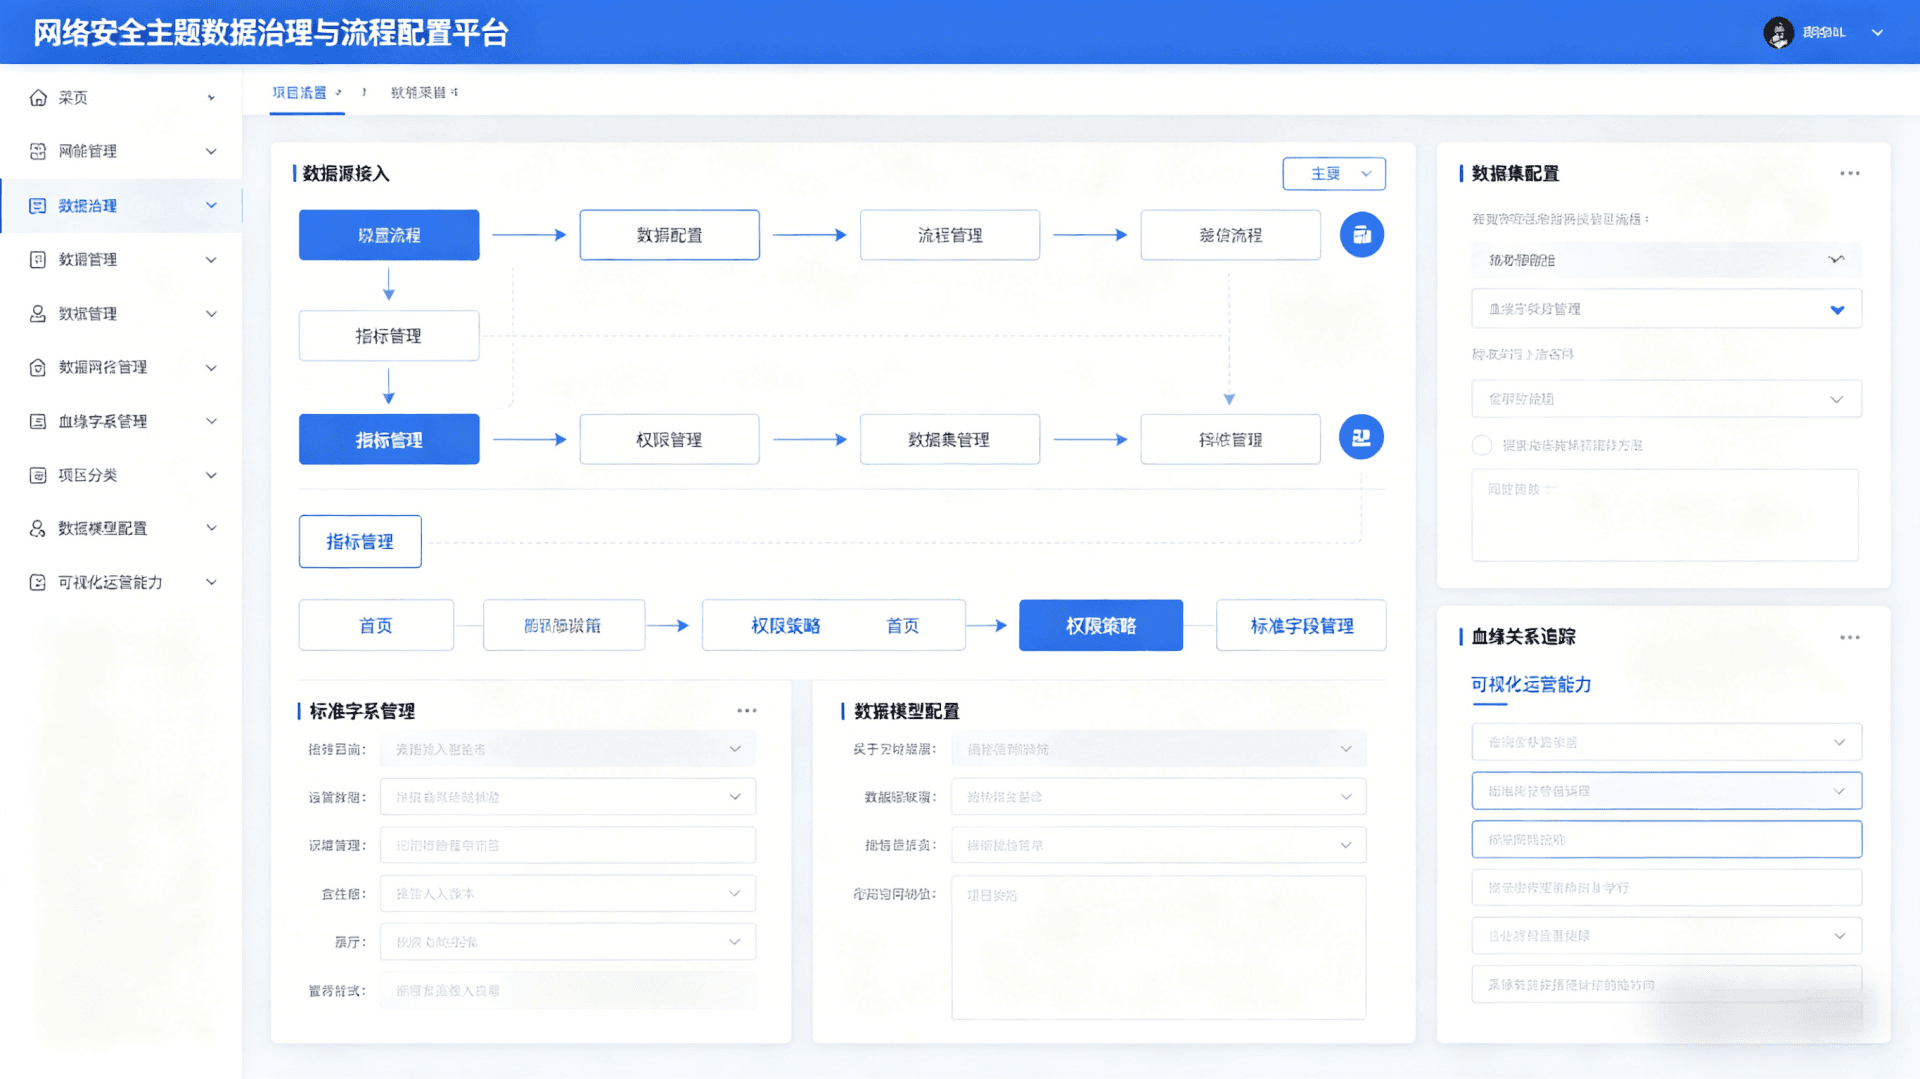Image resolution: width=1920 pixels, height=1079 pixels.
Task: Click the blue circular copy icon beside 竞伦流程
Action: [x=1361, y=234]
